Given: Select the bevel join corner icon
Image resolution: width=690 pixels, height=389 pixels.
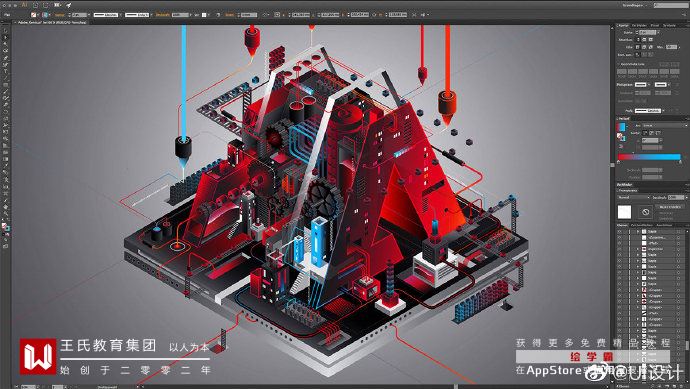Looking at the screenshot, I should point(650,47).
